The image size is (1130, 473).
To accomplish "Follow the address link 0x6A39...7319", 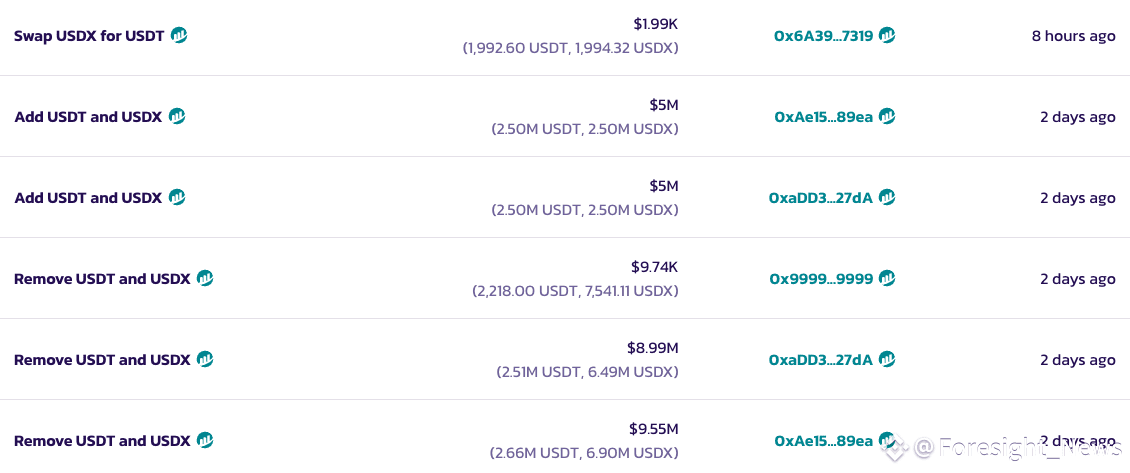I will coord(823,36).
